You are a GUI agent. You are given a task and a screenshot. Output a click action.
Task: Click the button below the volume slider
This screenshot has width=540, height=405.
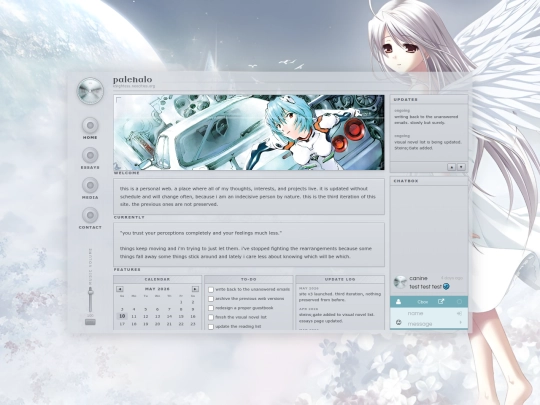pyautogui.click(x=90, y=322)
